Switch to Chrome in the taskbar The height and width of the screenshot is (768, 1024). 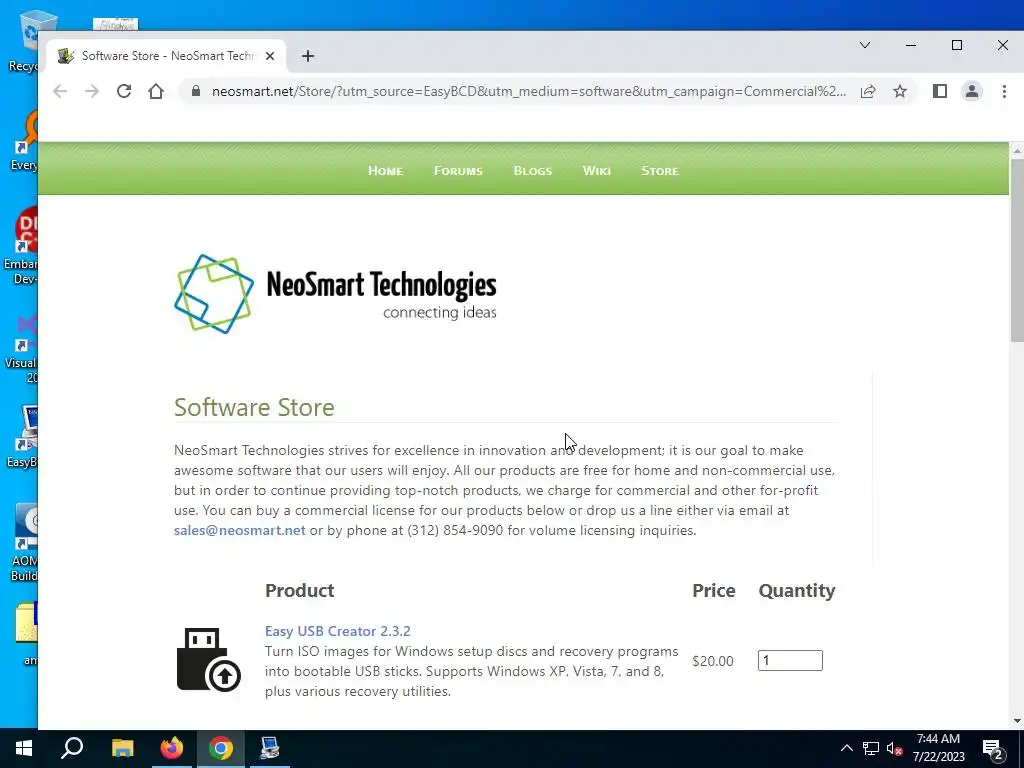coord(221,748)
